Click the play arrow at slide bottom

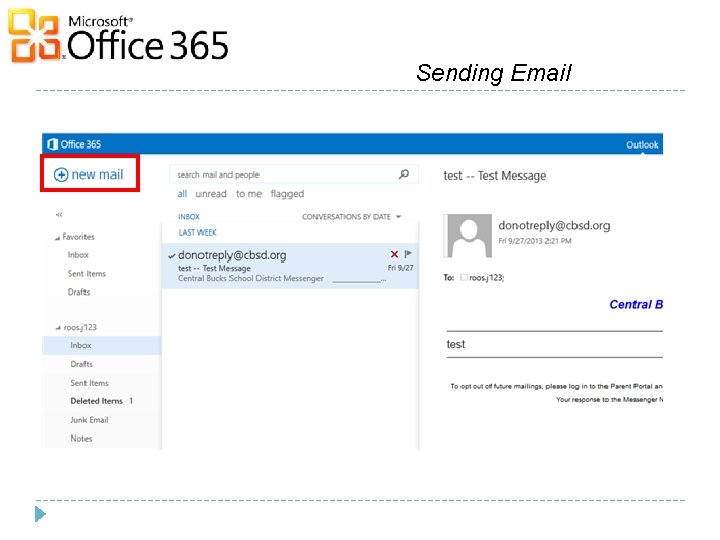[x=40, y=514]
